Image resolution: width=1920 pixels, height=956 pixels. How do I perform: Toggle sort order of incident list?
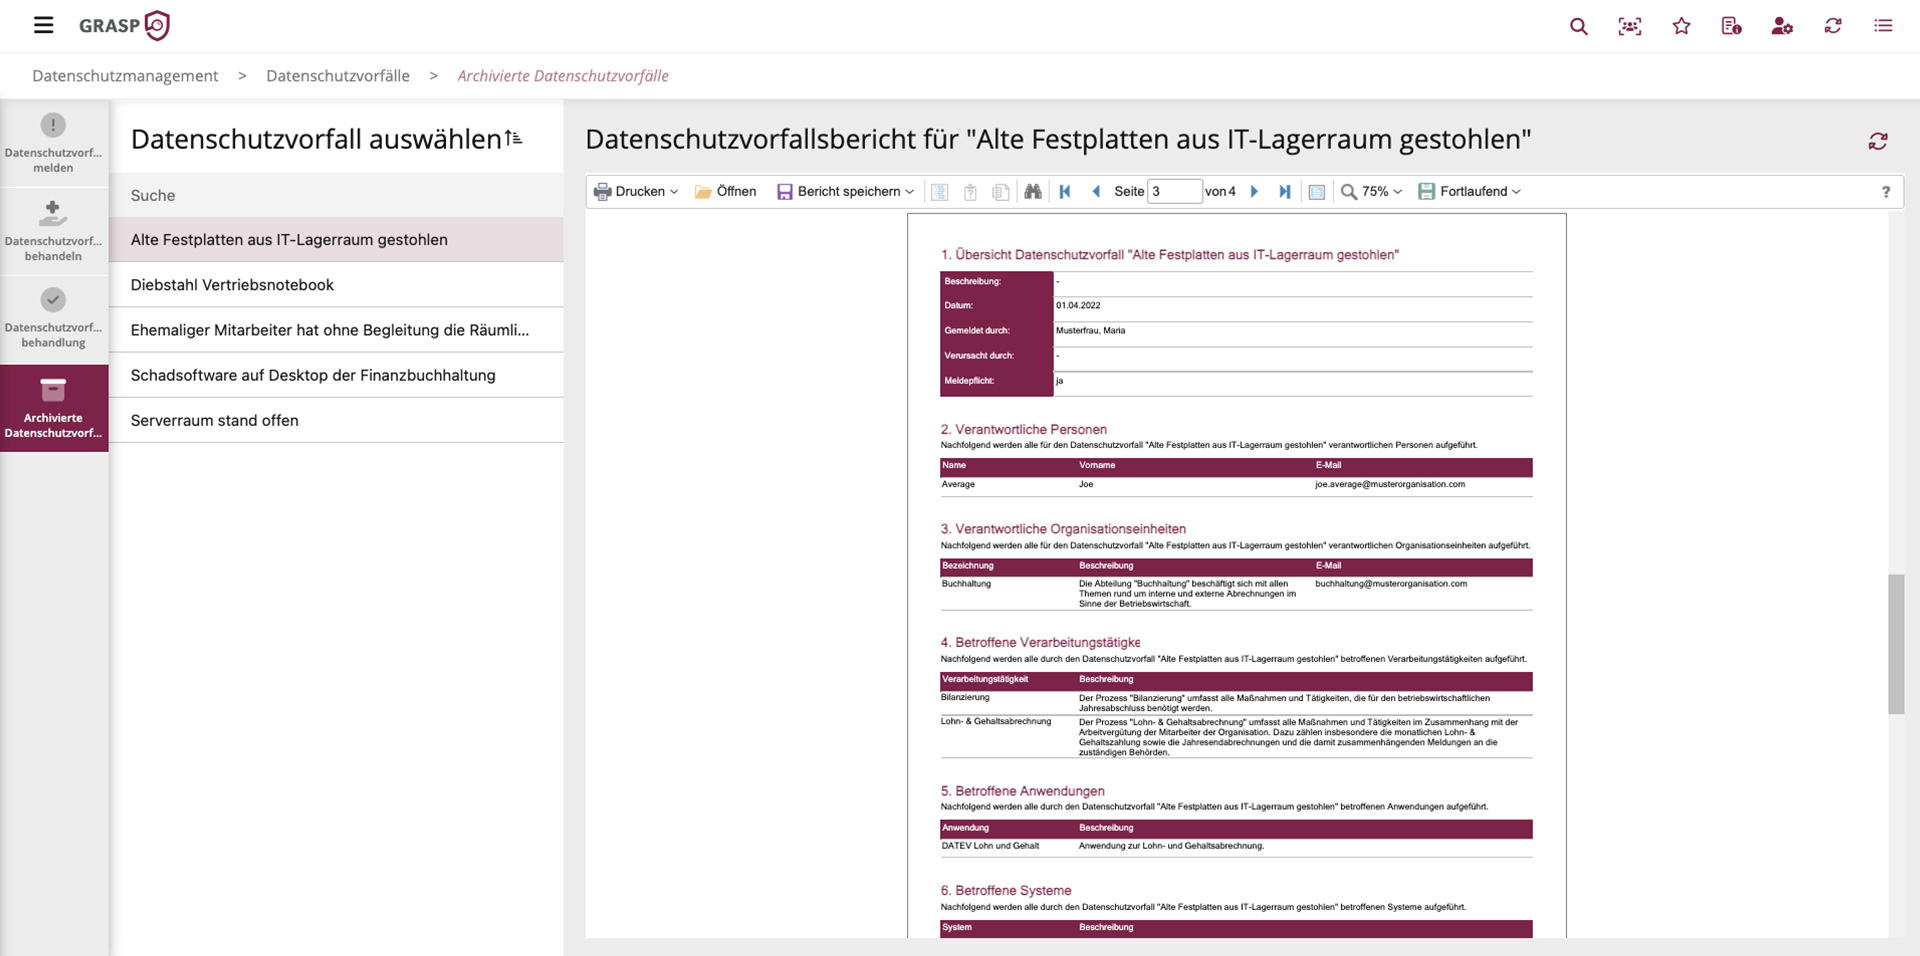514,138
